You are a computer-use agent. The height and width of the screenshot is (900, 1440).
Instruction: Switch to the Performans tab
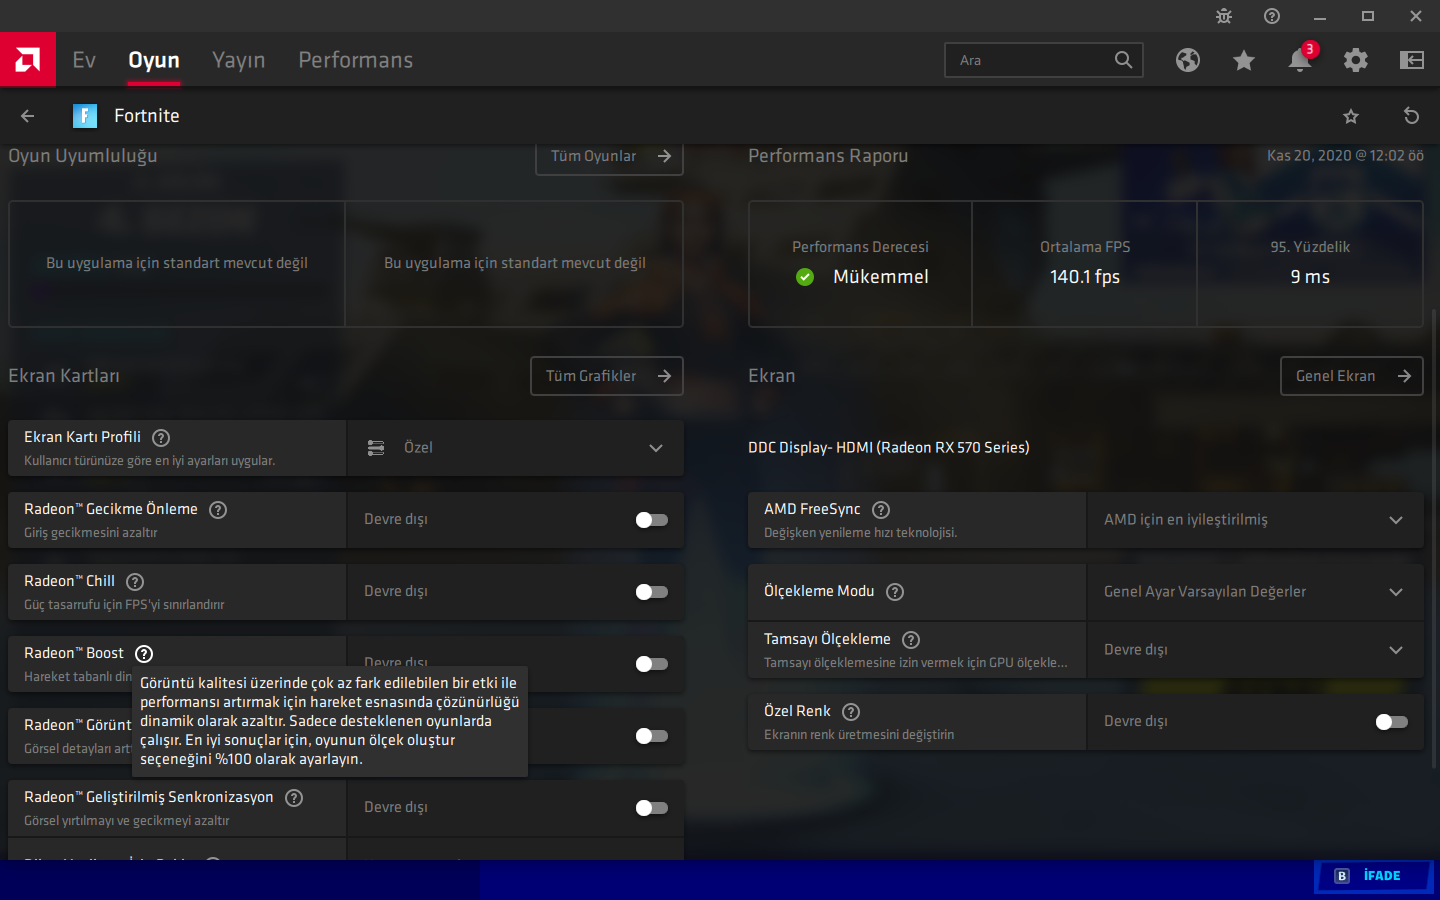[x=356, y=60]
